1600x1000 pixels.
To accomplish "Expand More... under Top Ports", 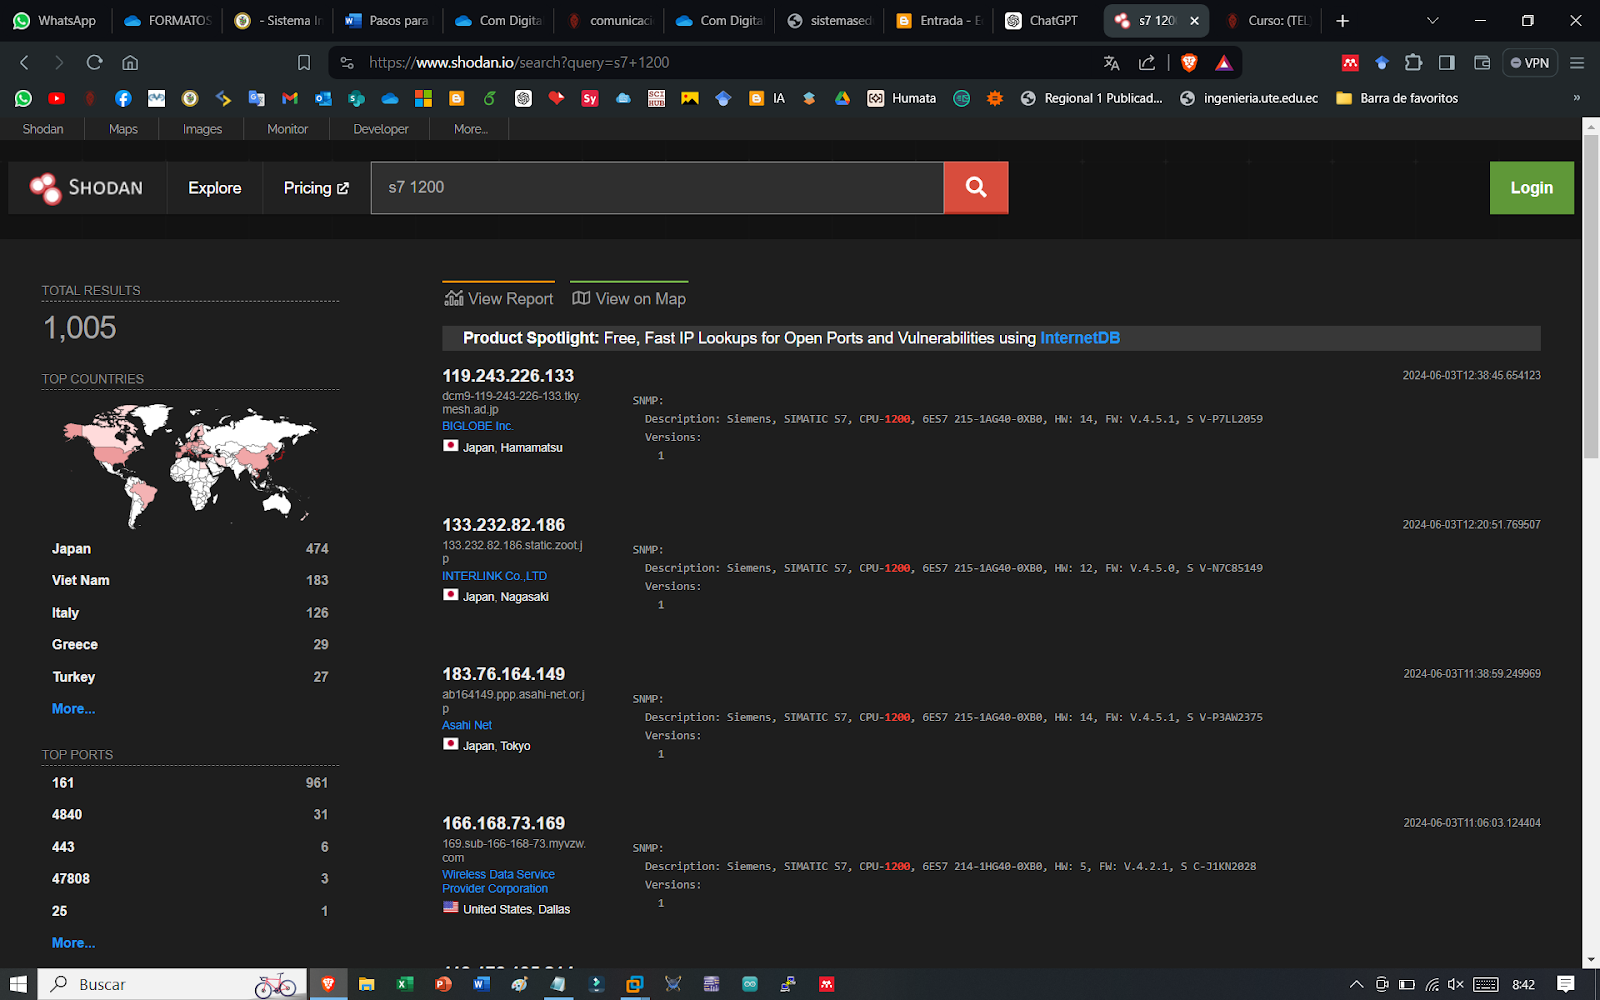I will tap(73, 942).
